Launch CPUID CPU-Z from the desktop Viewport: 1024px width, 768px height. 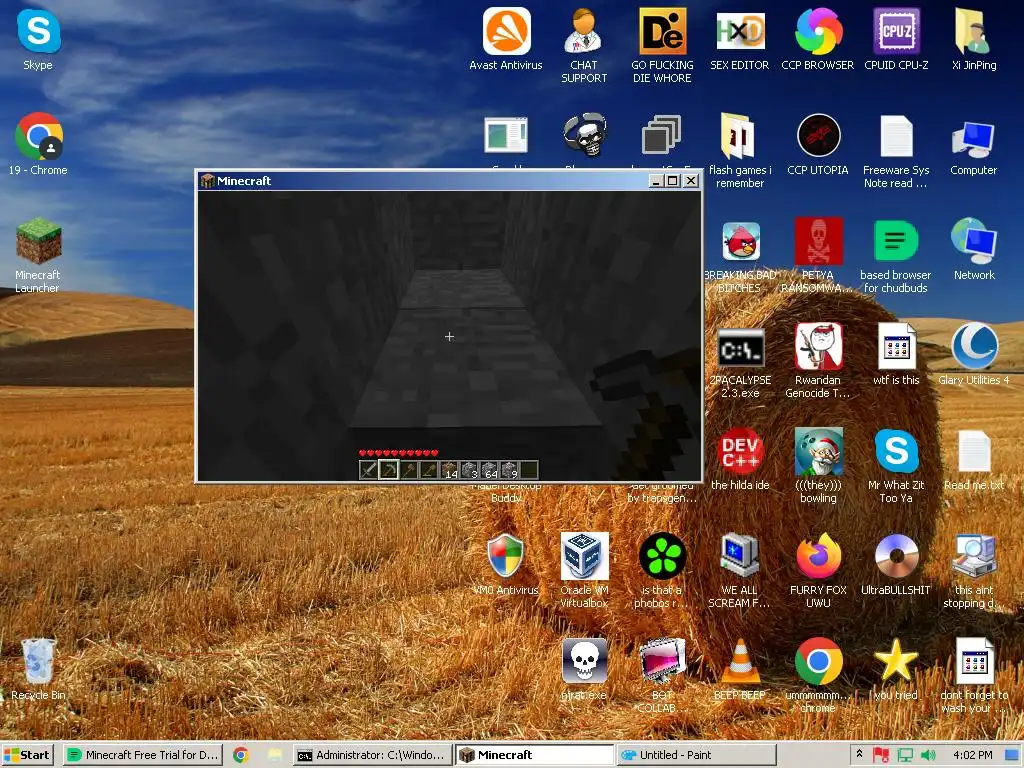896,39
